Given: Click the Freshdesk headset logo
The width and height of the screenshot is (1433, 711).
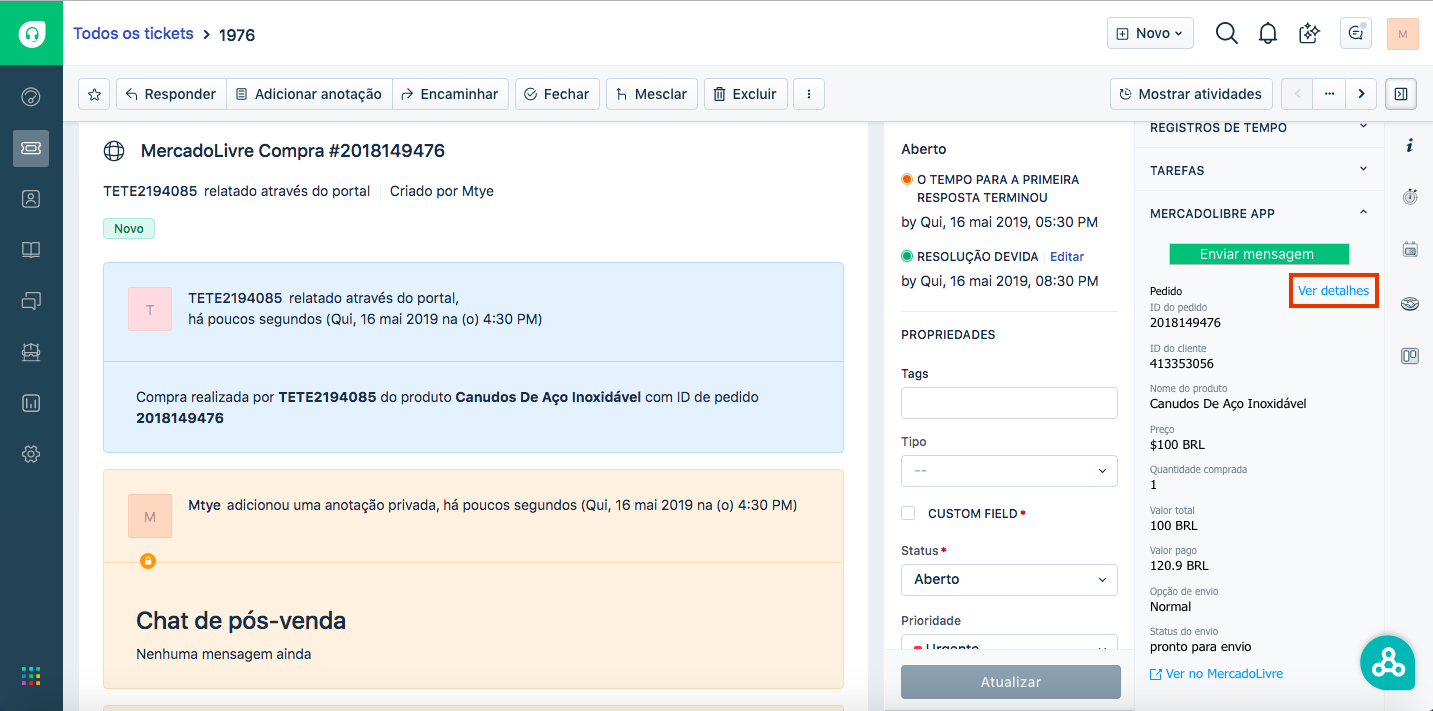Looking at the screenshot, I should coord(31,33).
